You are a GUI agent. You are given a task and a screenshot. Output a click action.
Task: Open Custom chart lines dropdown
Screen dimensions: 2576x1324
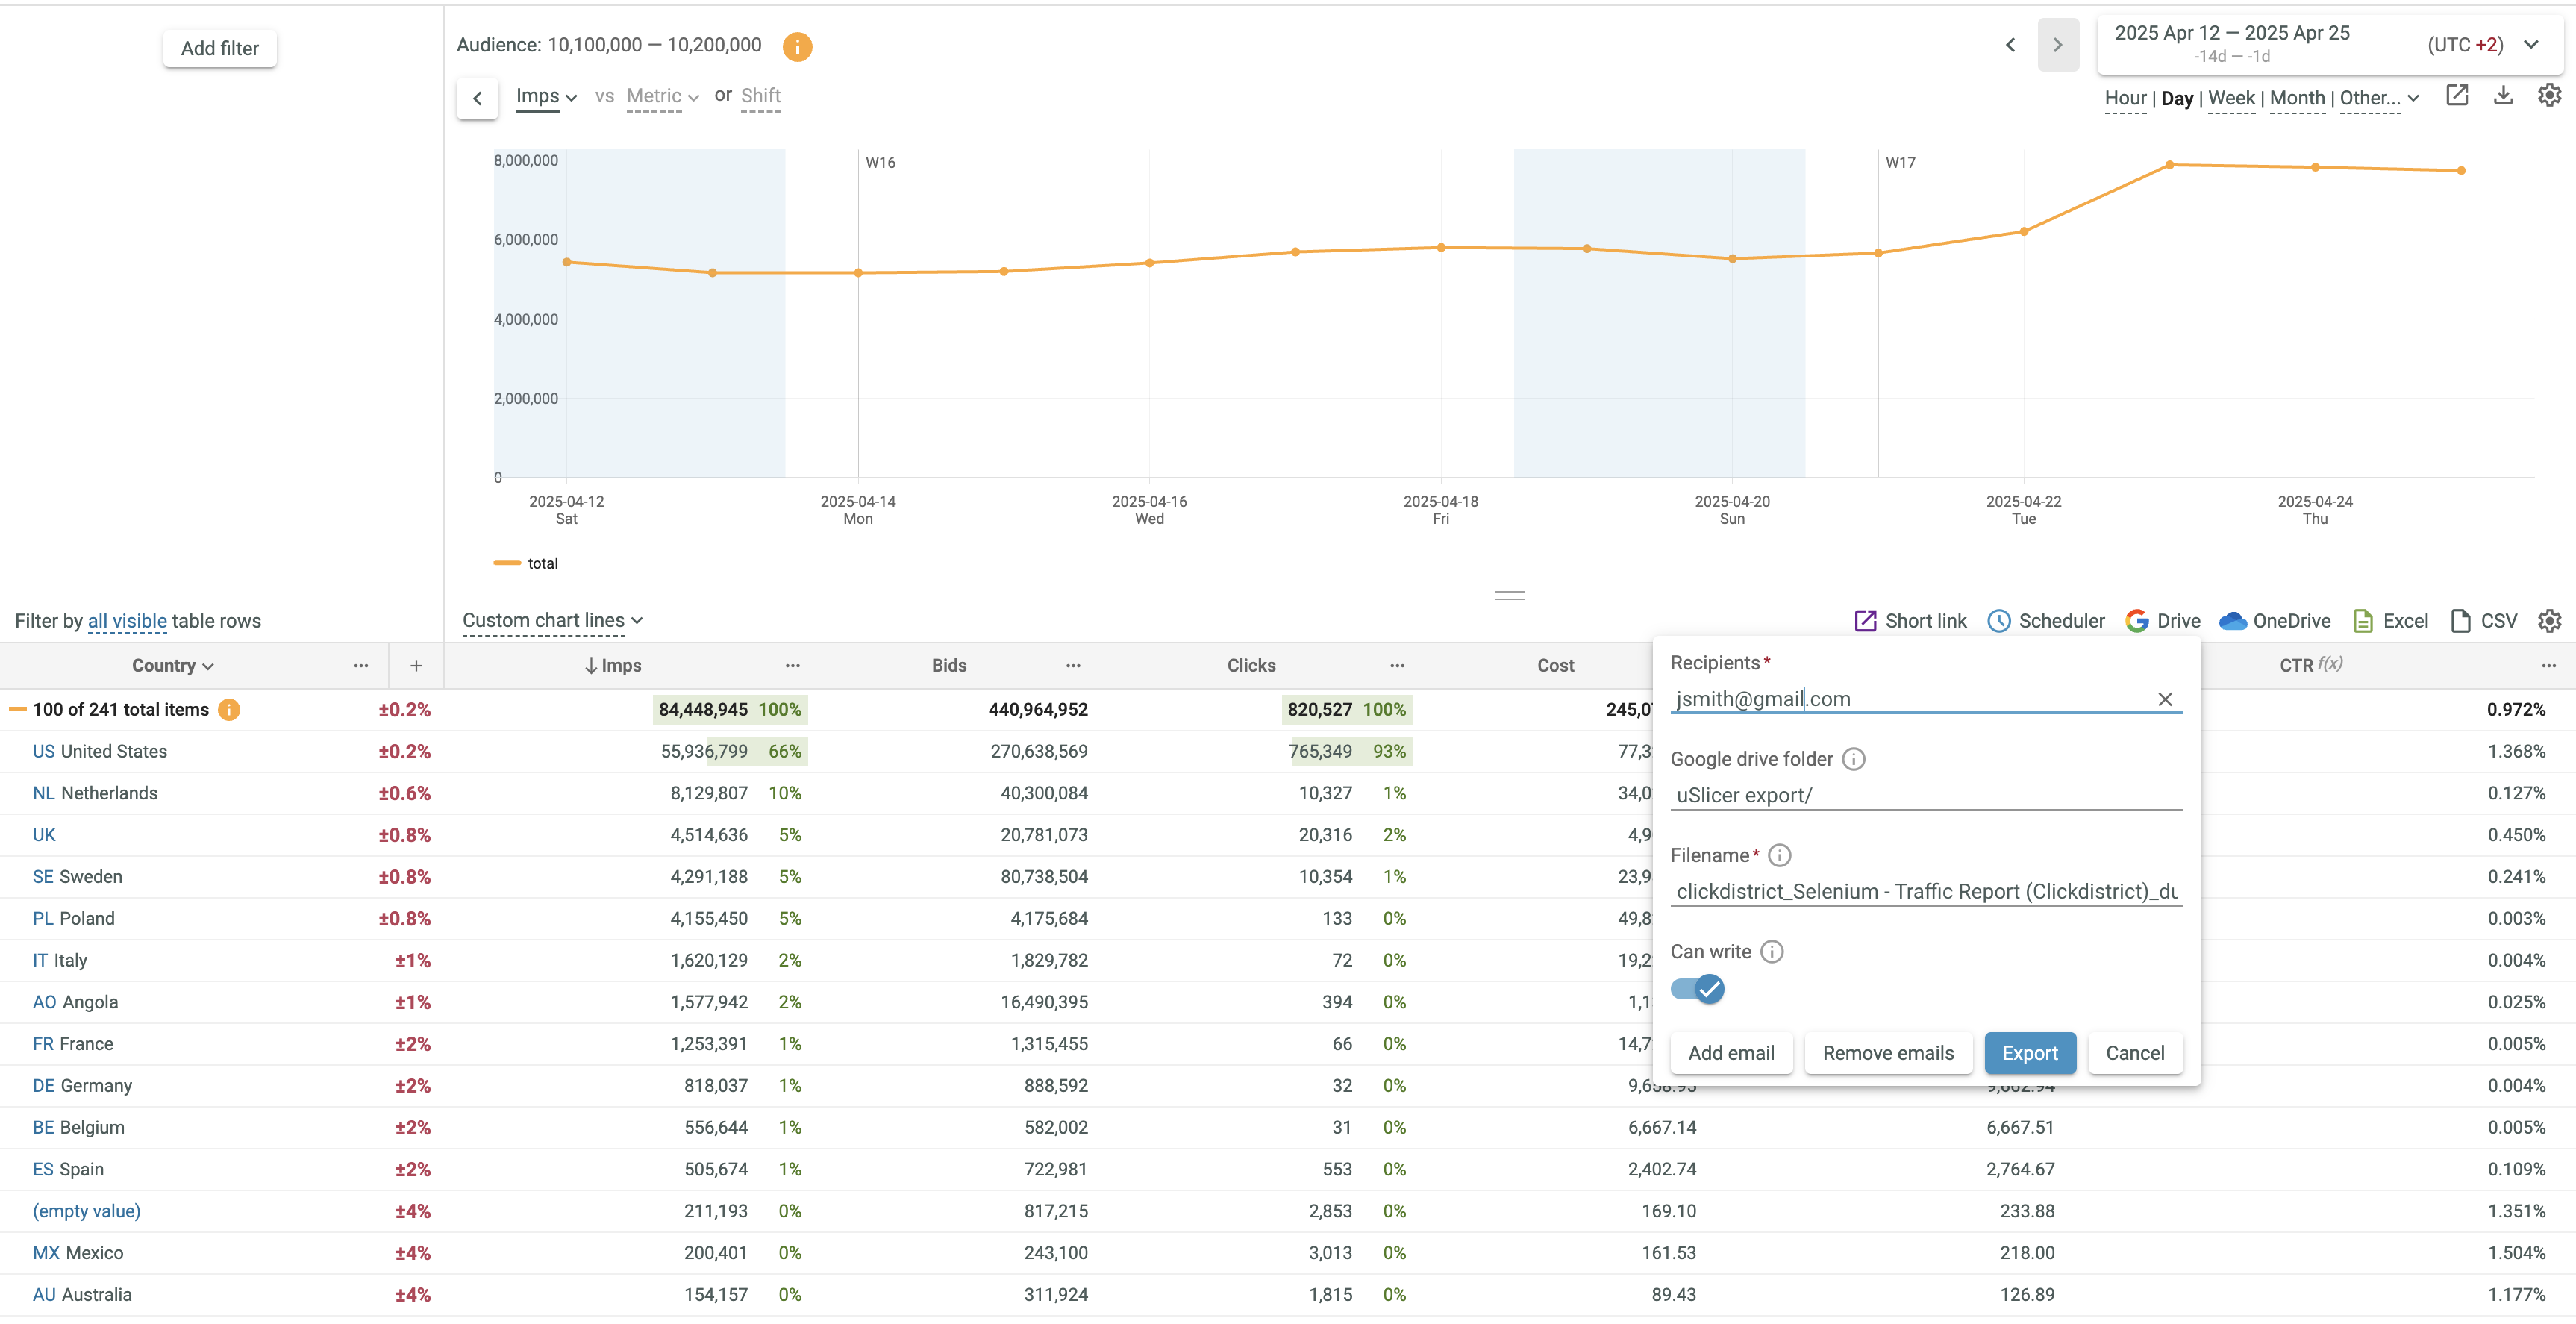(x=552, y=621)
